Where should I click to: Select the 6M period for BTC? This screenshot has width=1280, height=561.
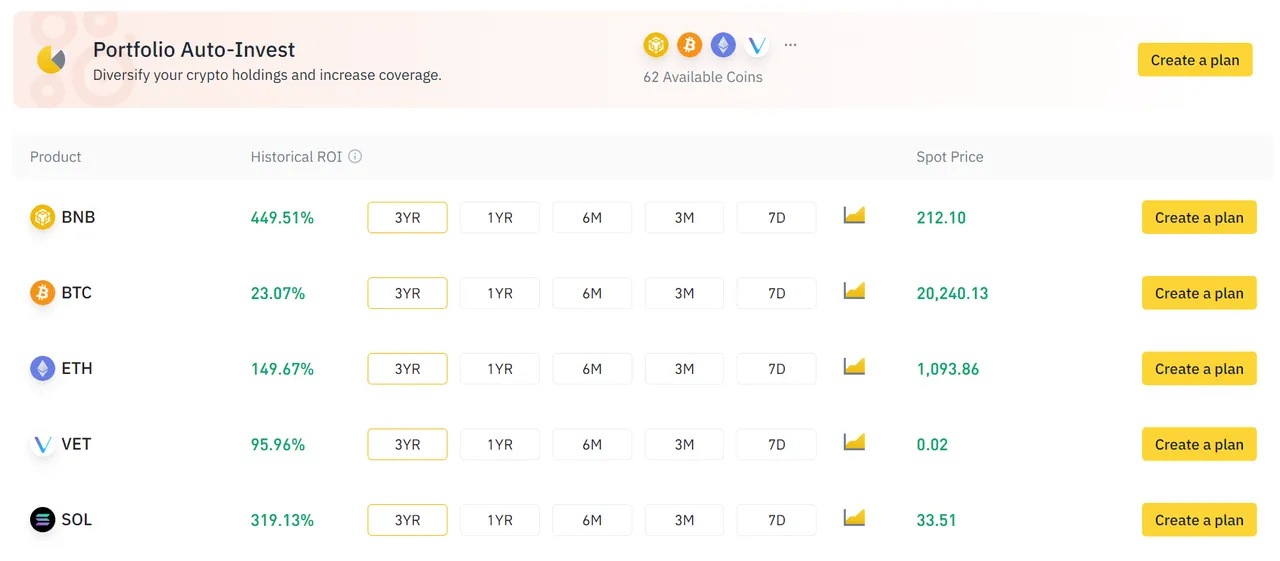click(x=592, y=293)
